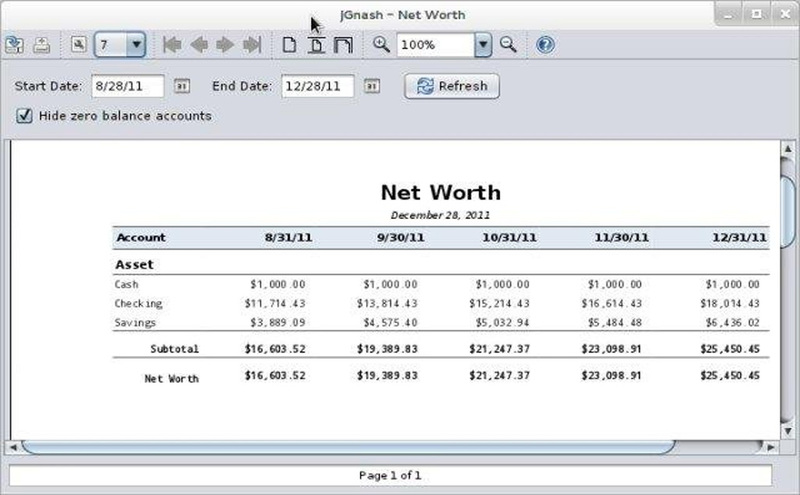Screen dimensions: 800x495
Task: Click the End Date input field
Action: [317, 86]
